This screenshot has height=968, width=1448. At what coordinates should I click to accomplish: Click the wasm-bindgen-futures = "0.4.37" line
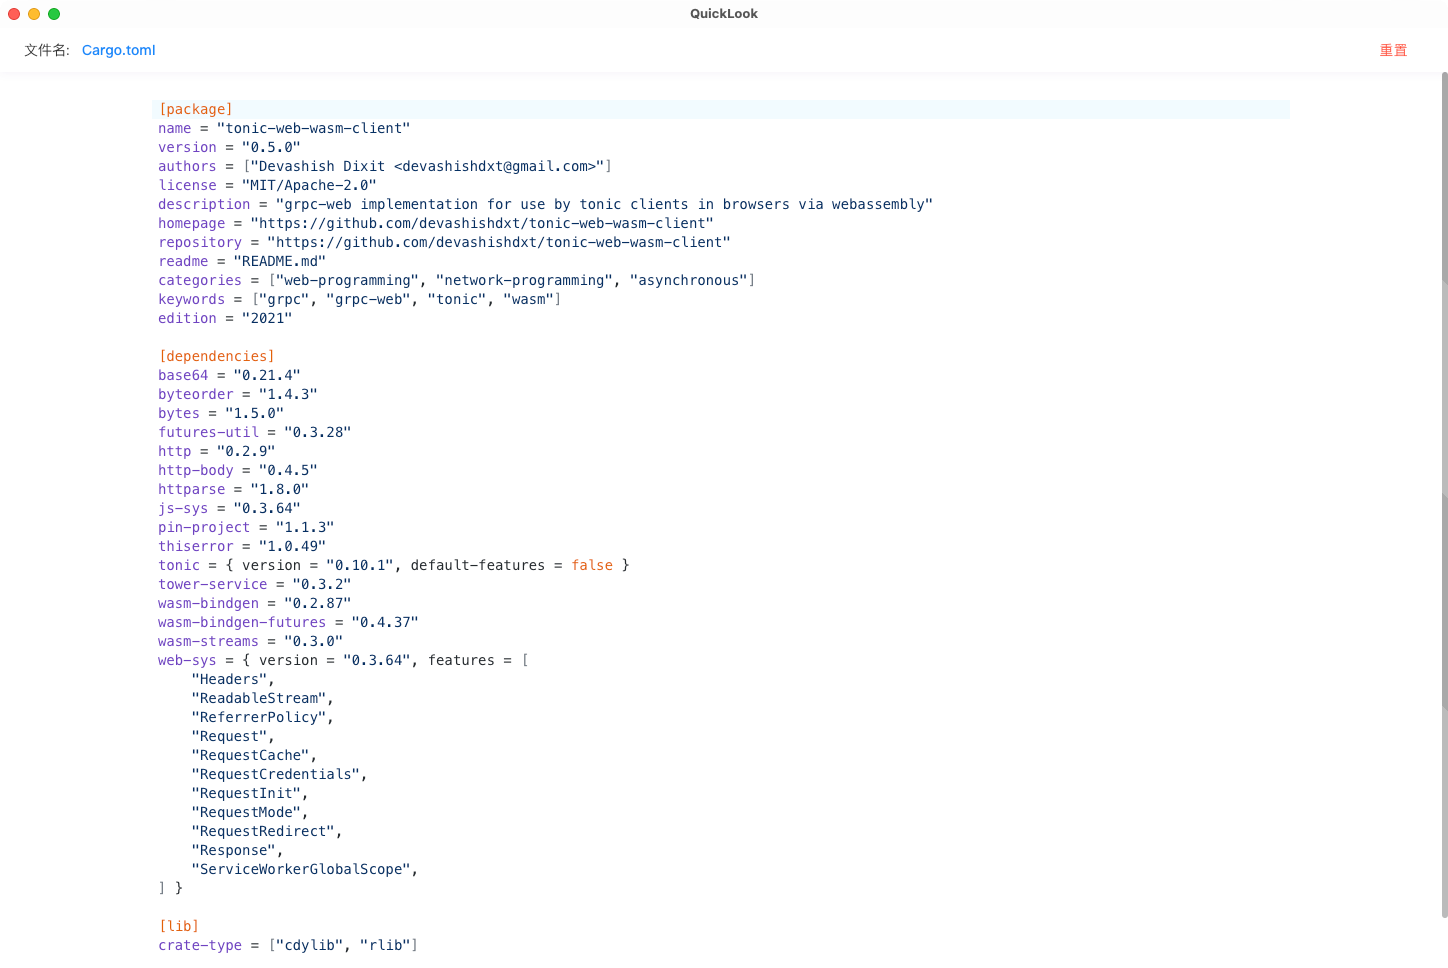[x=288, y=623]
